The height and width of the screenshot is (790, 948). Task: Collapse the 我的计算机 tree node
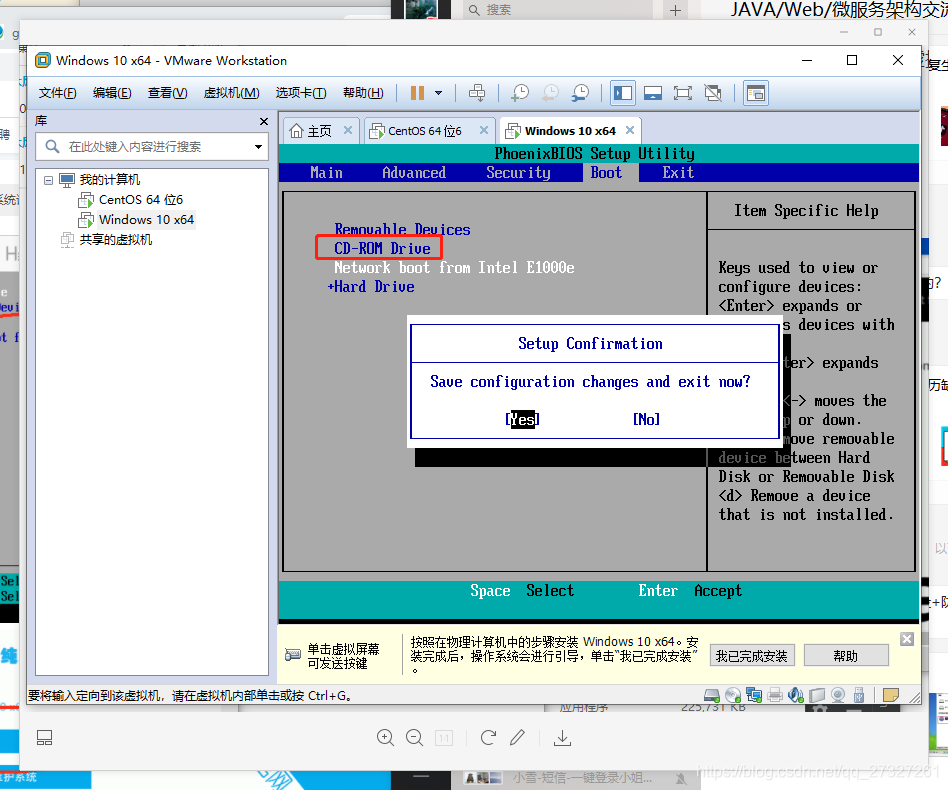click(48, 180)
